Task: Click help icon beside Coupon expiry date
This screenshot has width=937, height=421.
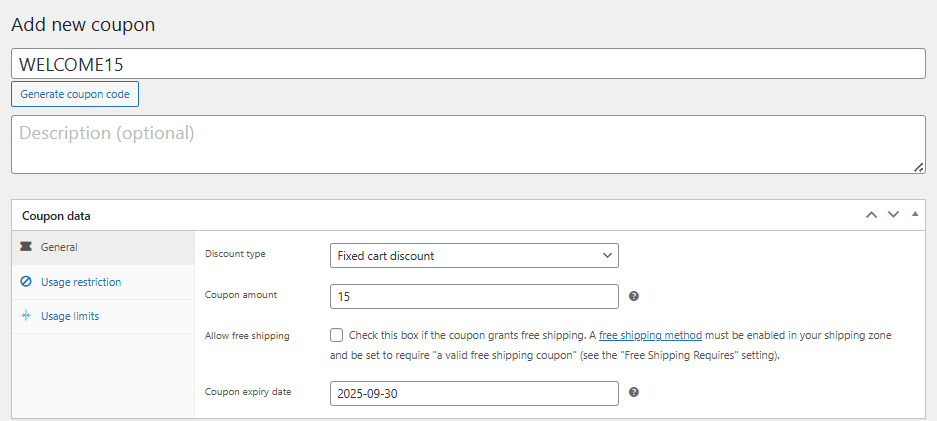Action: 634,392
